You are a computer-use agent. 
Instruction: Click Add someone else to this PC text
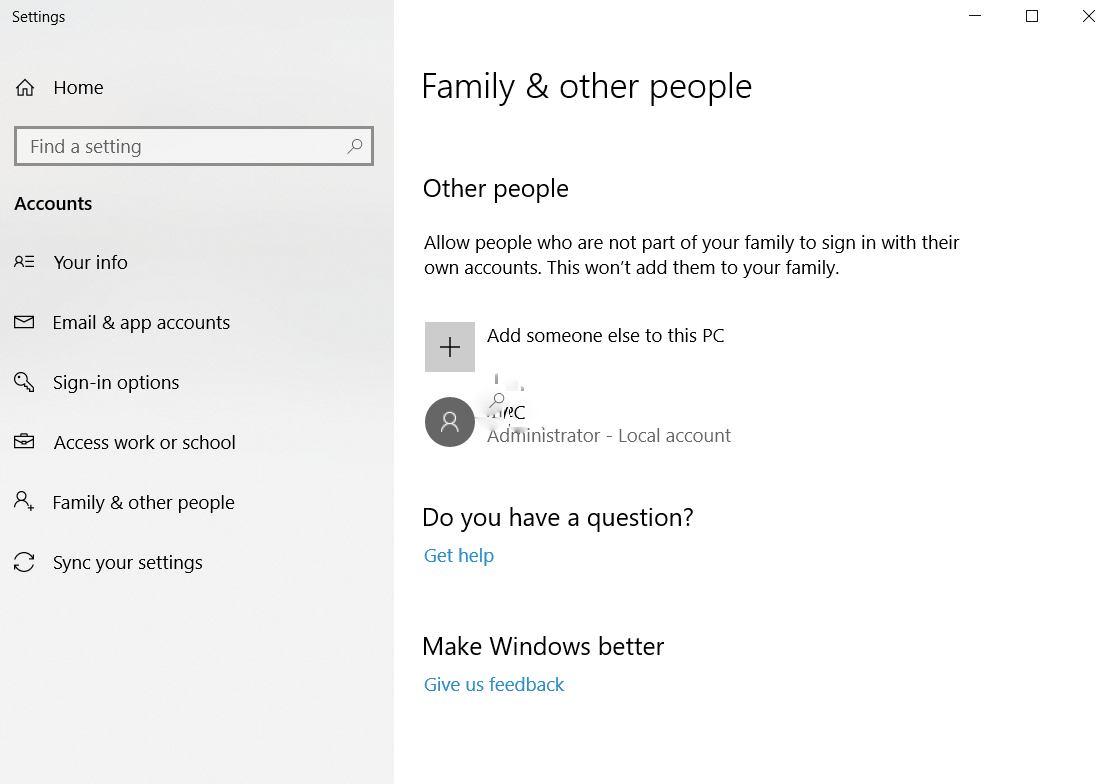pos(605,335)
